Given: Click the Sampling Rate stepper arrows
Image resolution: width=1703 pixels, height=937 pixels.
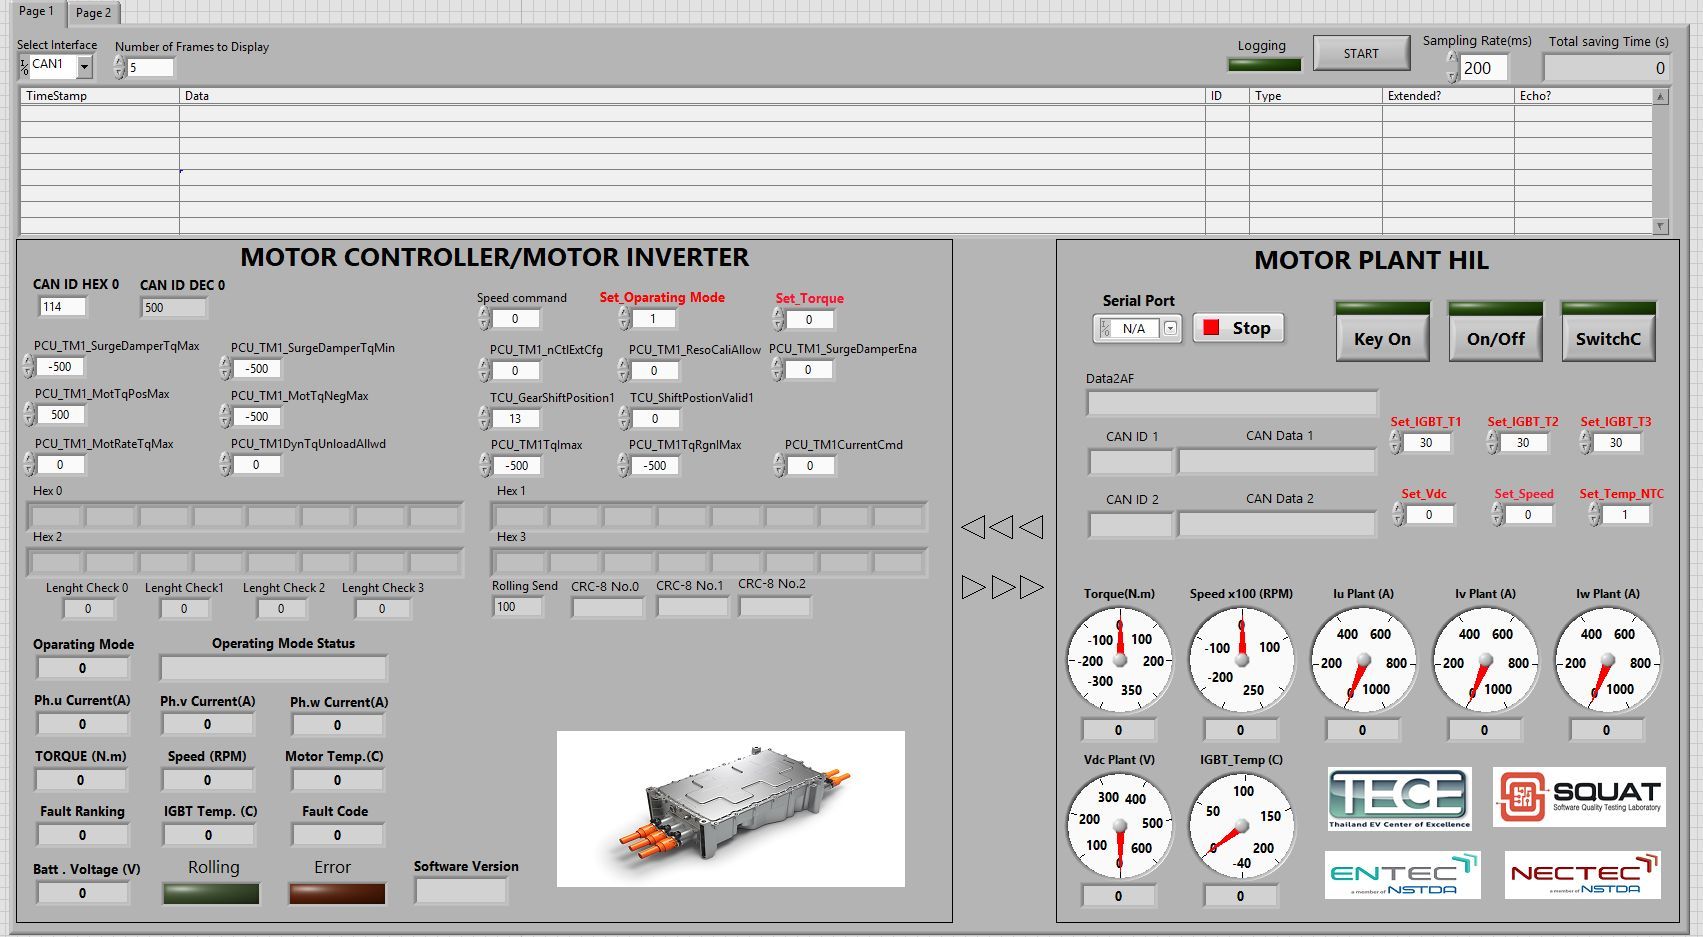Looking at the screenshot, I should click(1452, 67).
